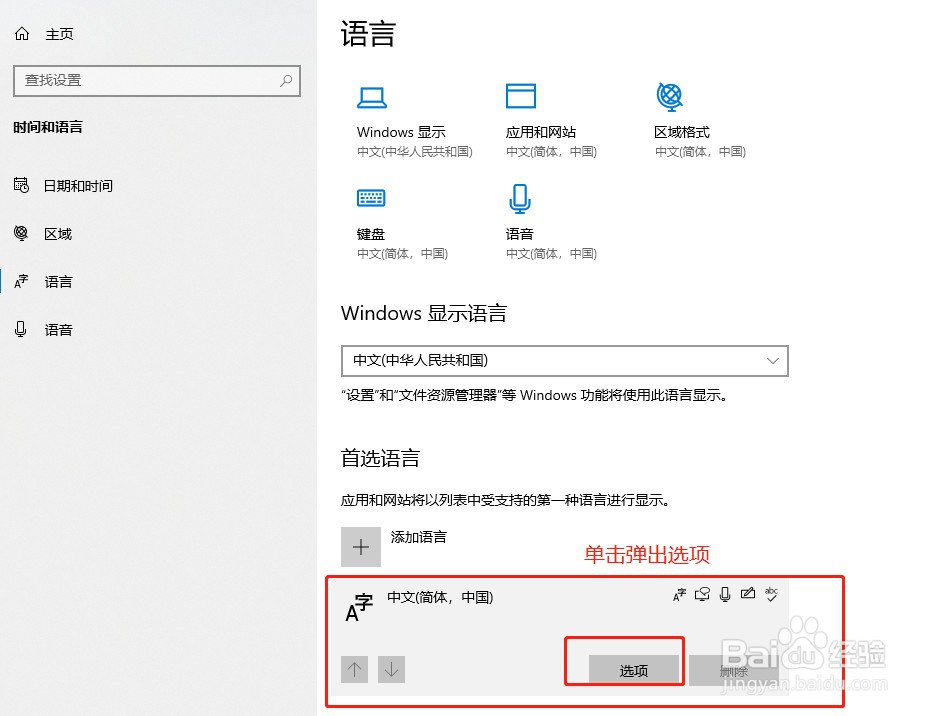940x716 pixels.
Task: Click the 删除 button
Action: click(x=734, y=670)
